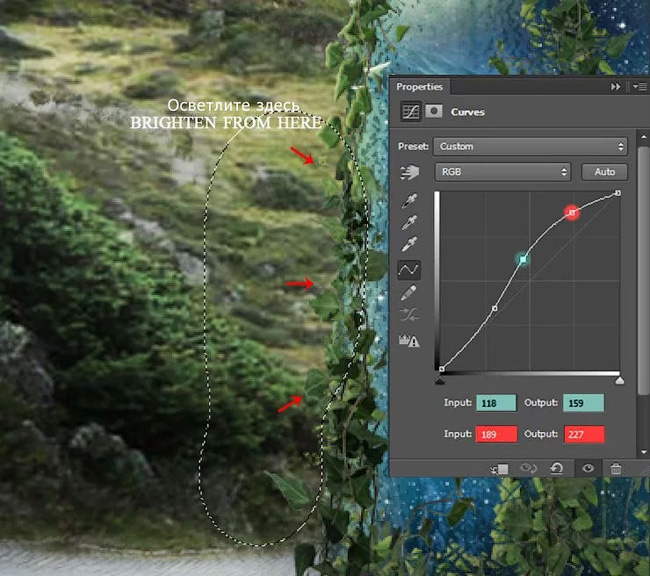Click the histogram warning icon

409,340
